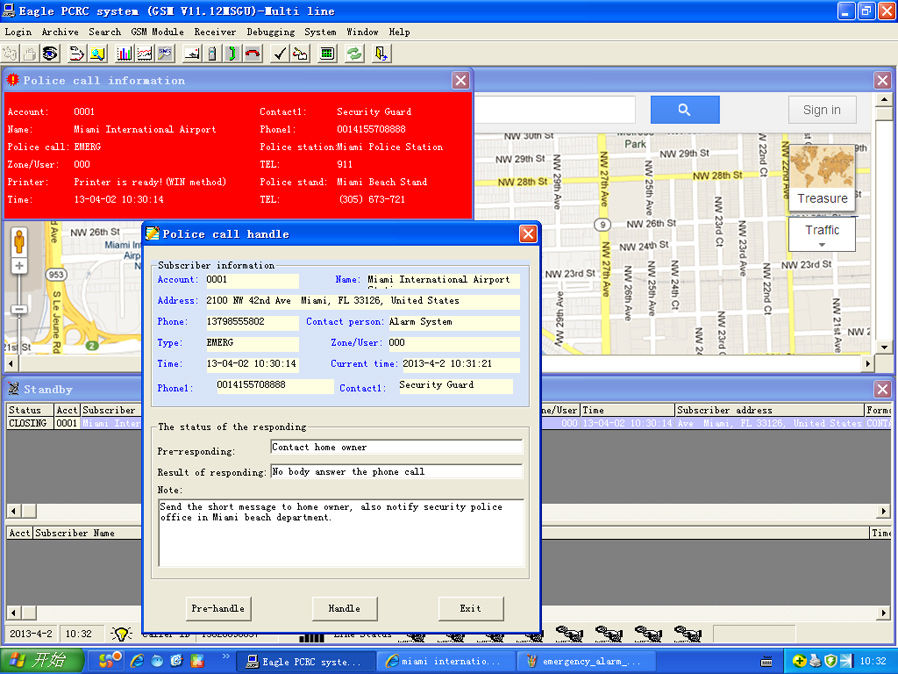Click the green refresh toolbar icon
Viewport: 898px width, 674px height.
click(x=352, y=53)
